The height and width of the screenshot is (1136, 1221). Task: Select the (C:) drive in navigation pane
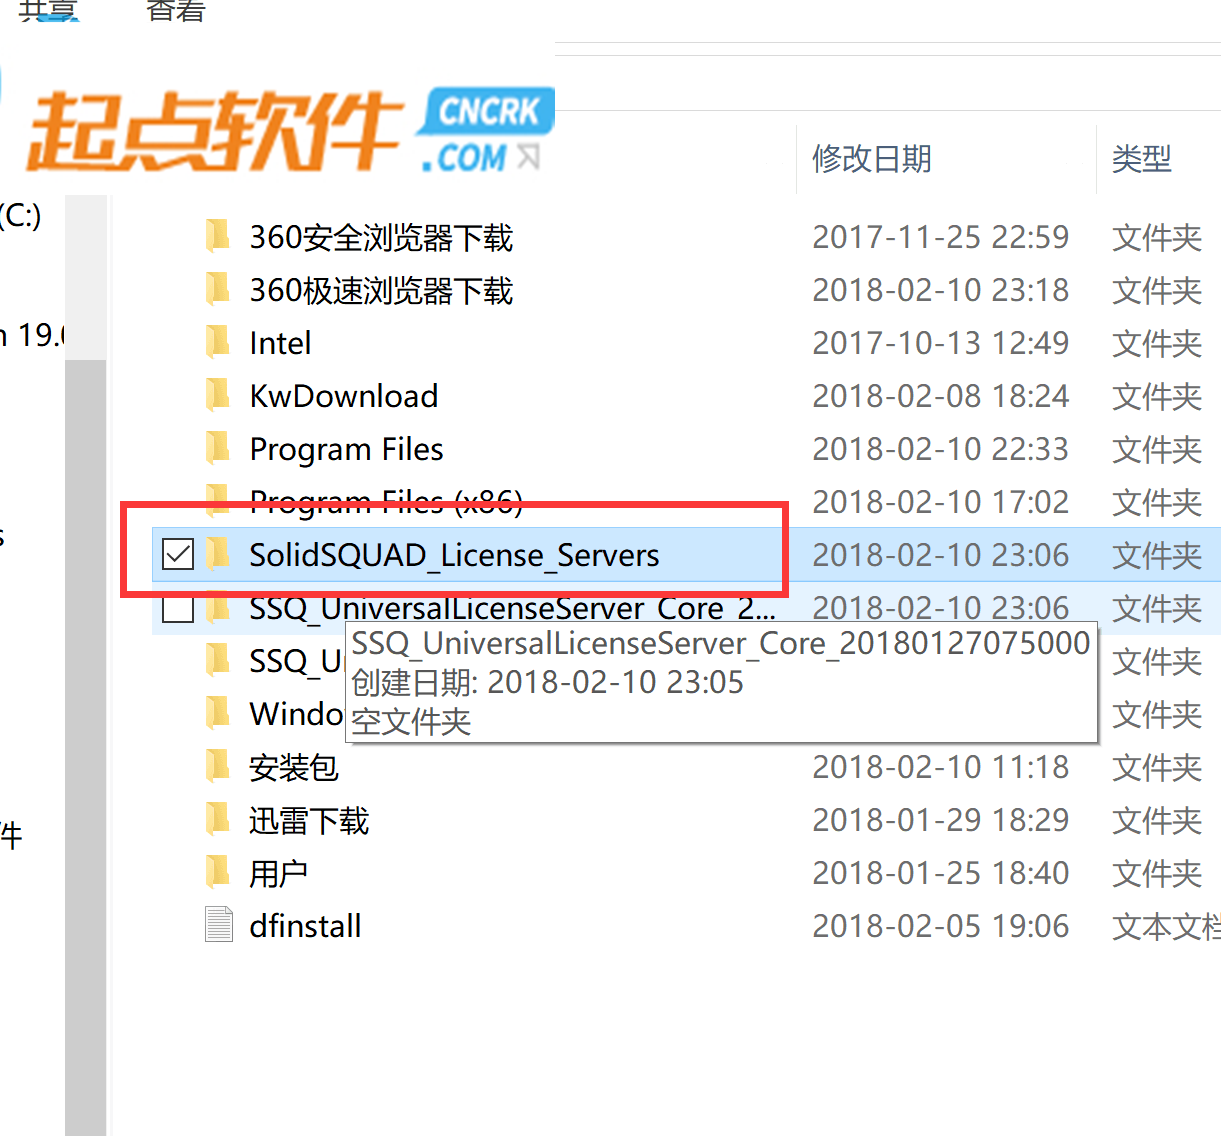(x=20, y=214)
